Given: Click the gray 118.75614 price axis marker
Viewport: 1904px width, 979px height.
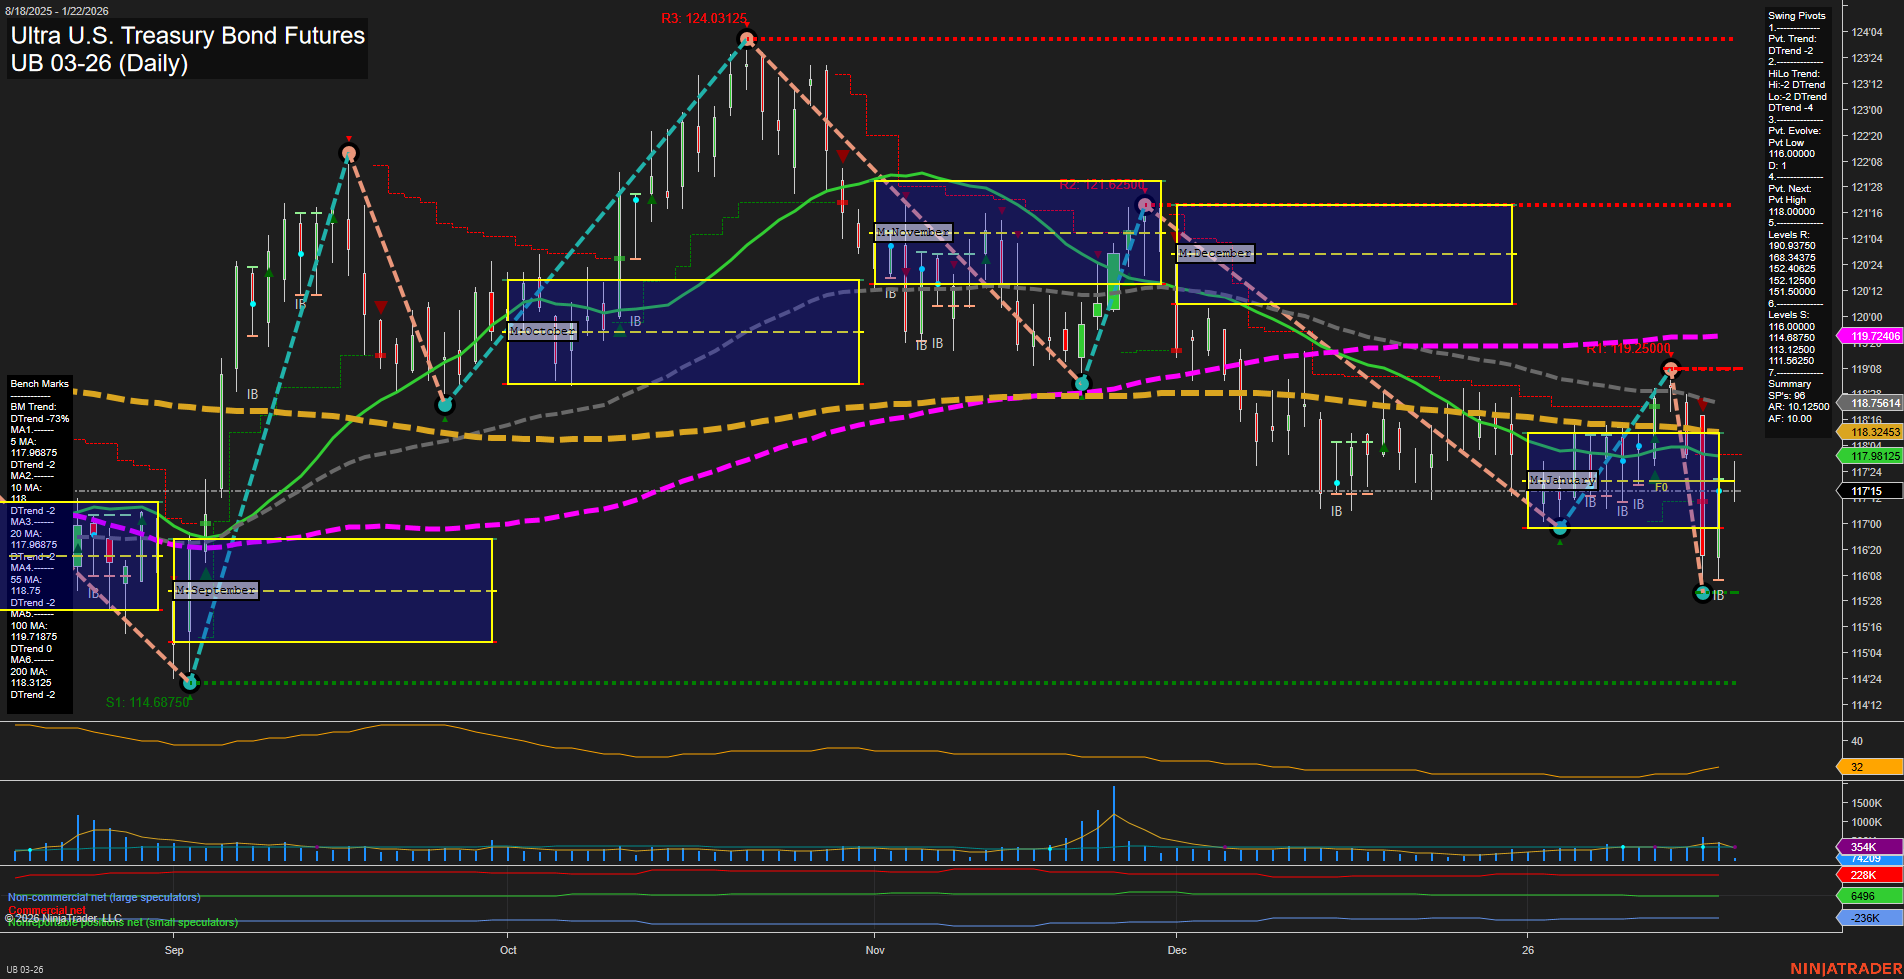Looking at the screenshot, I should [x=1866, y=403].
